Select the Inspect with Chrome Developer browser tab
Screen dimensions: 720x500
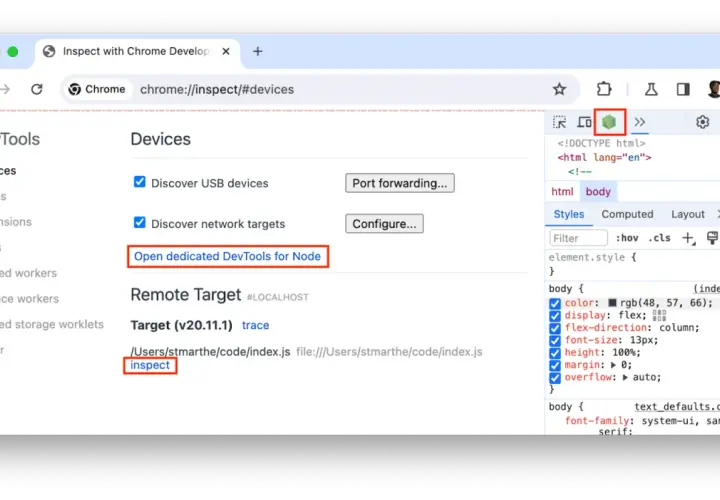tap(137, 51)
